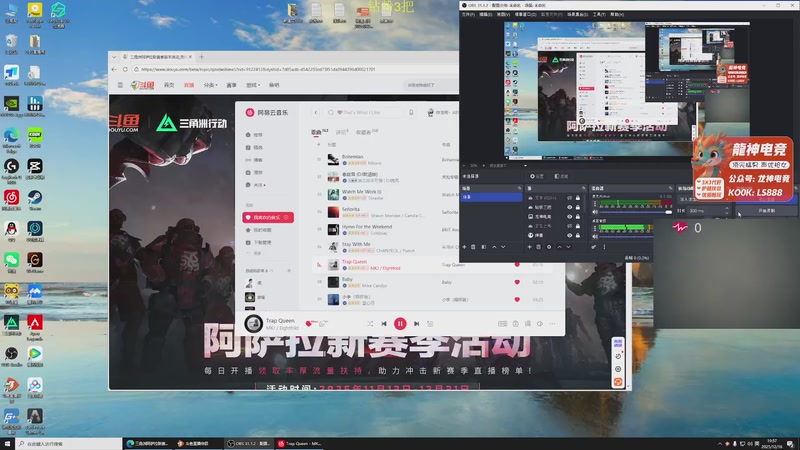Screen dimensions: 800x450
Task: Switch to the collectors tab in playlist
Action: pos(367,132)
